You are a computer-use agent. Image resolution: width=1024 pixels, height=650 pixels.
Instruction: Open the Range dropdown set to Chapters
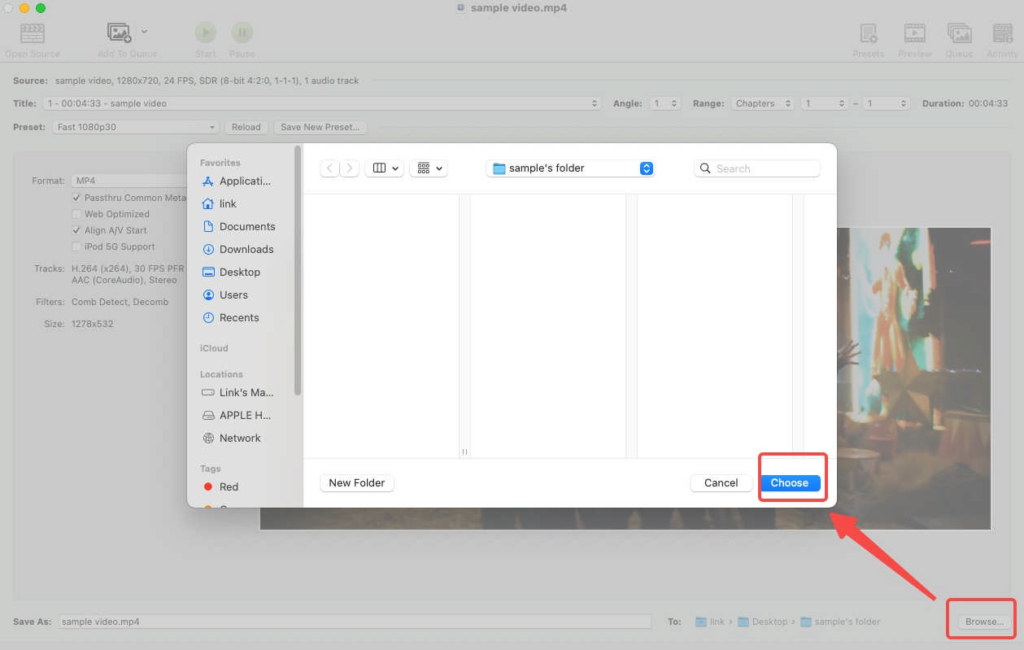point(764,102)
